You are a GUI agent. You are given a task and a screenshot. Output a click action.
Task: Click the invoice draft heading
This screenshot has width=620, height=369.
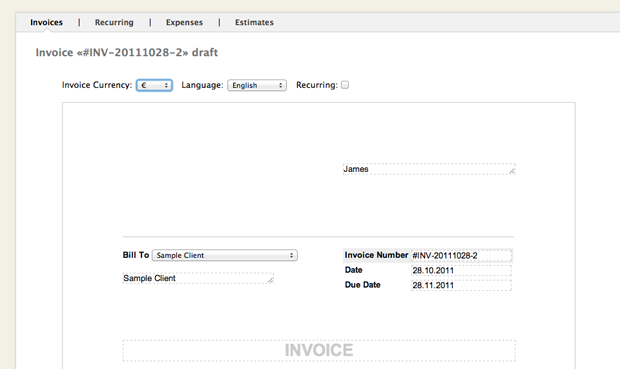tap(127, 53)
